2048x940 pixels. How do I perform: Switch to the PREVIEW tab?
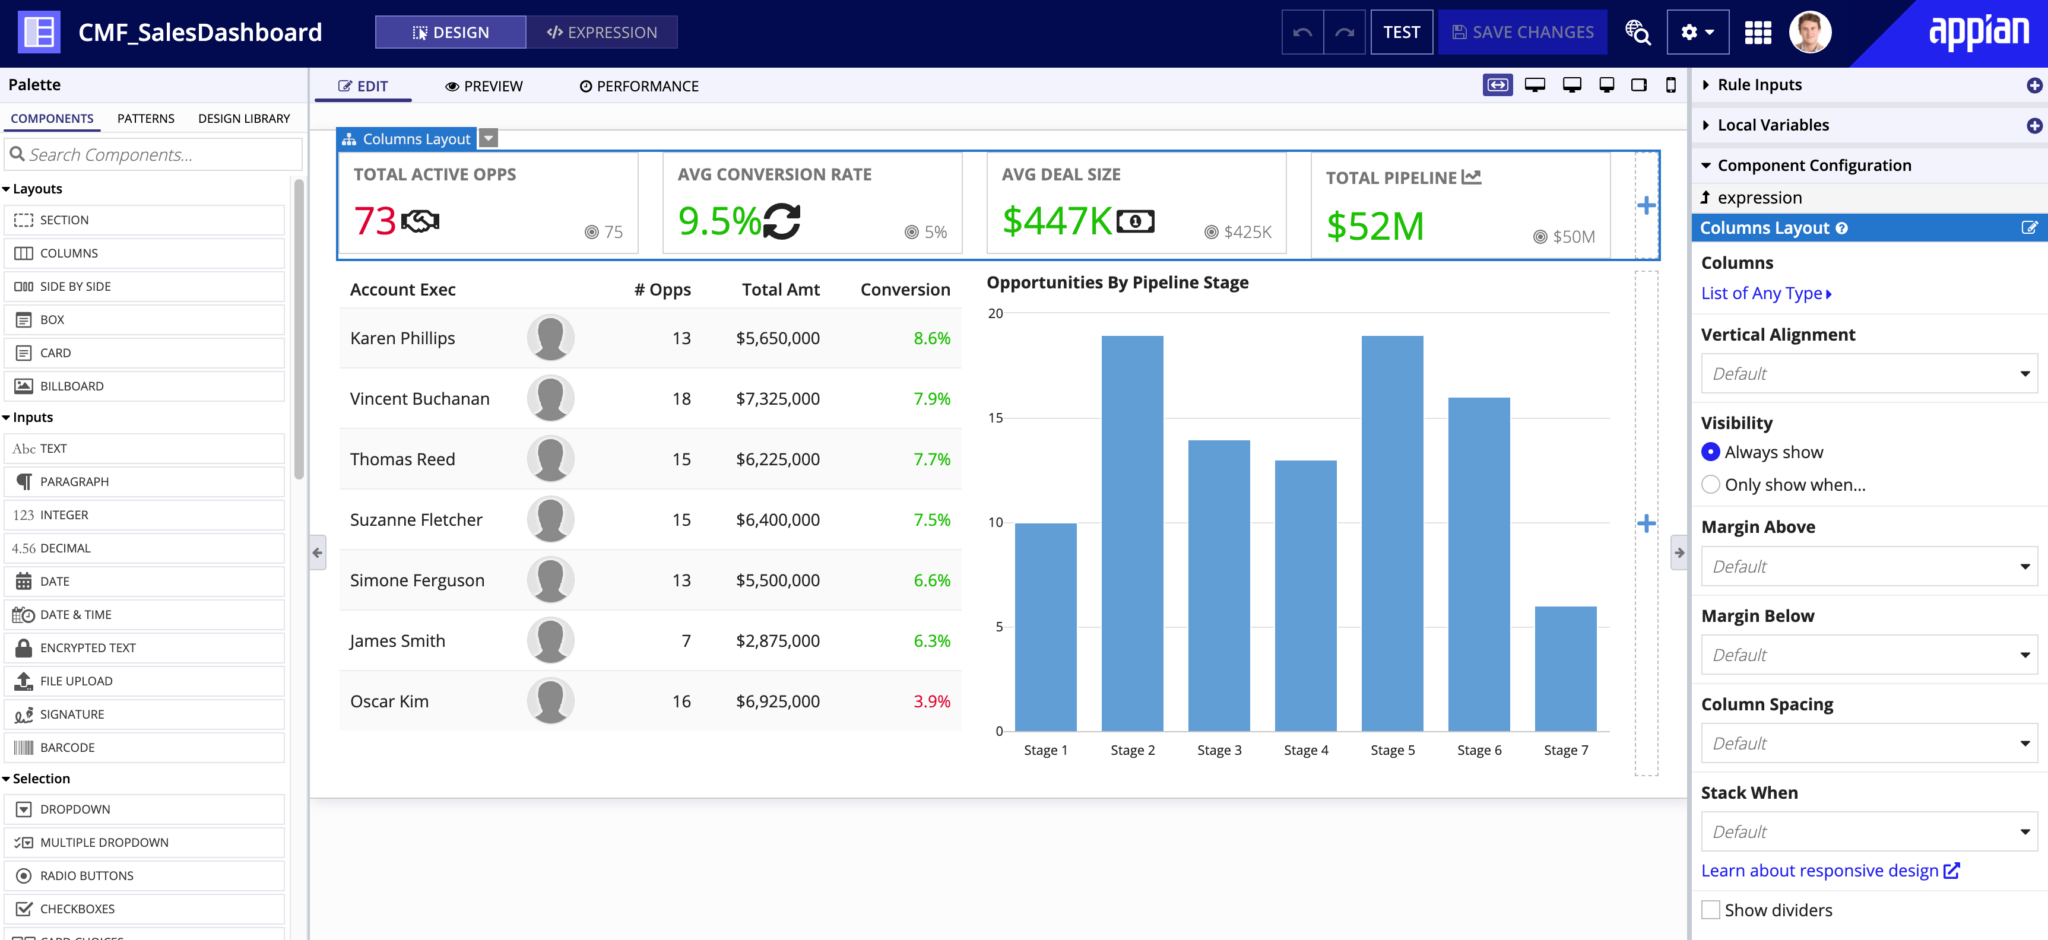click(484, 86)
